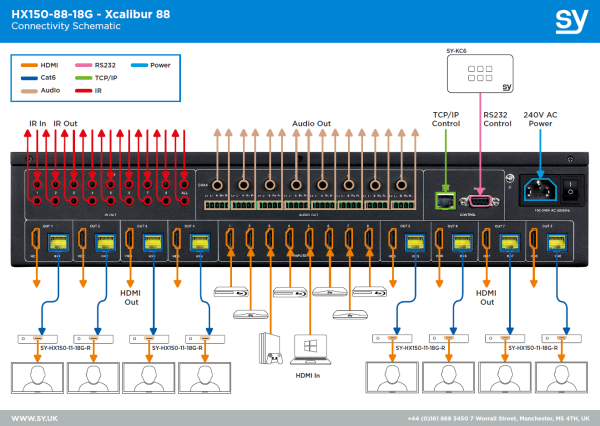Click the rightmost display screen with person silhouette
Image resolution: width=600 pixels, height=426 pixels.
(561, 377)
